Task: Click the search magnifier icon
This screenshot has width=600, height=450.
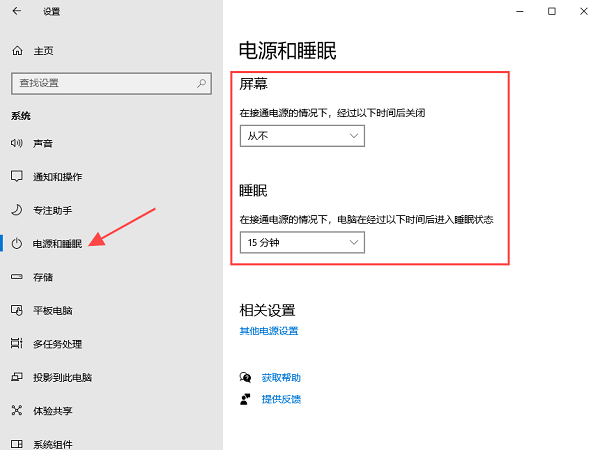Action: point(201,83)
